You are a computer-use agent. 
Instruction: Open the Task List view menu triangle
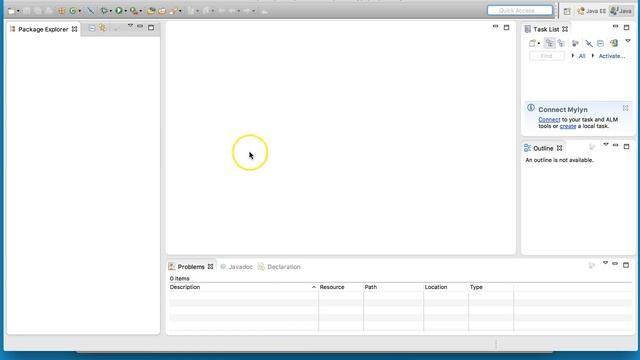coord(628,40)
